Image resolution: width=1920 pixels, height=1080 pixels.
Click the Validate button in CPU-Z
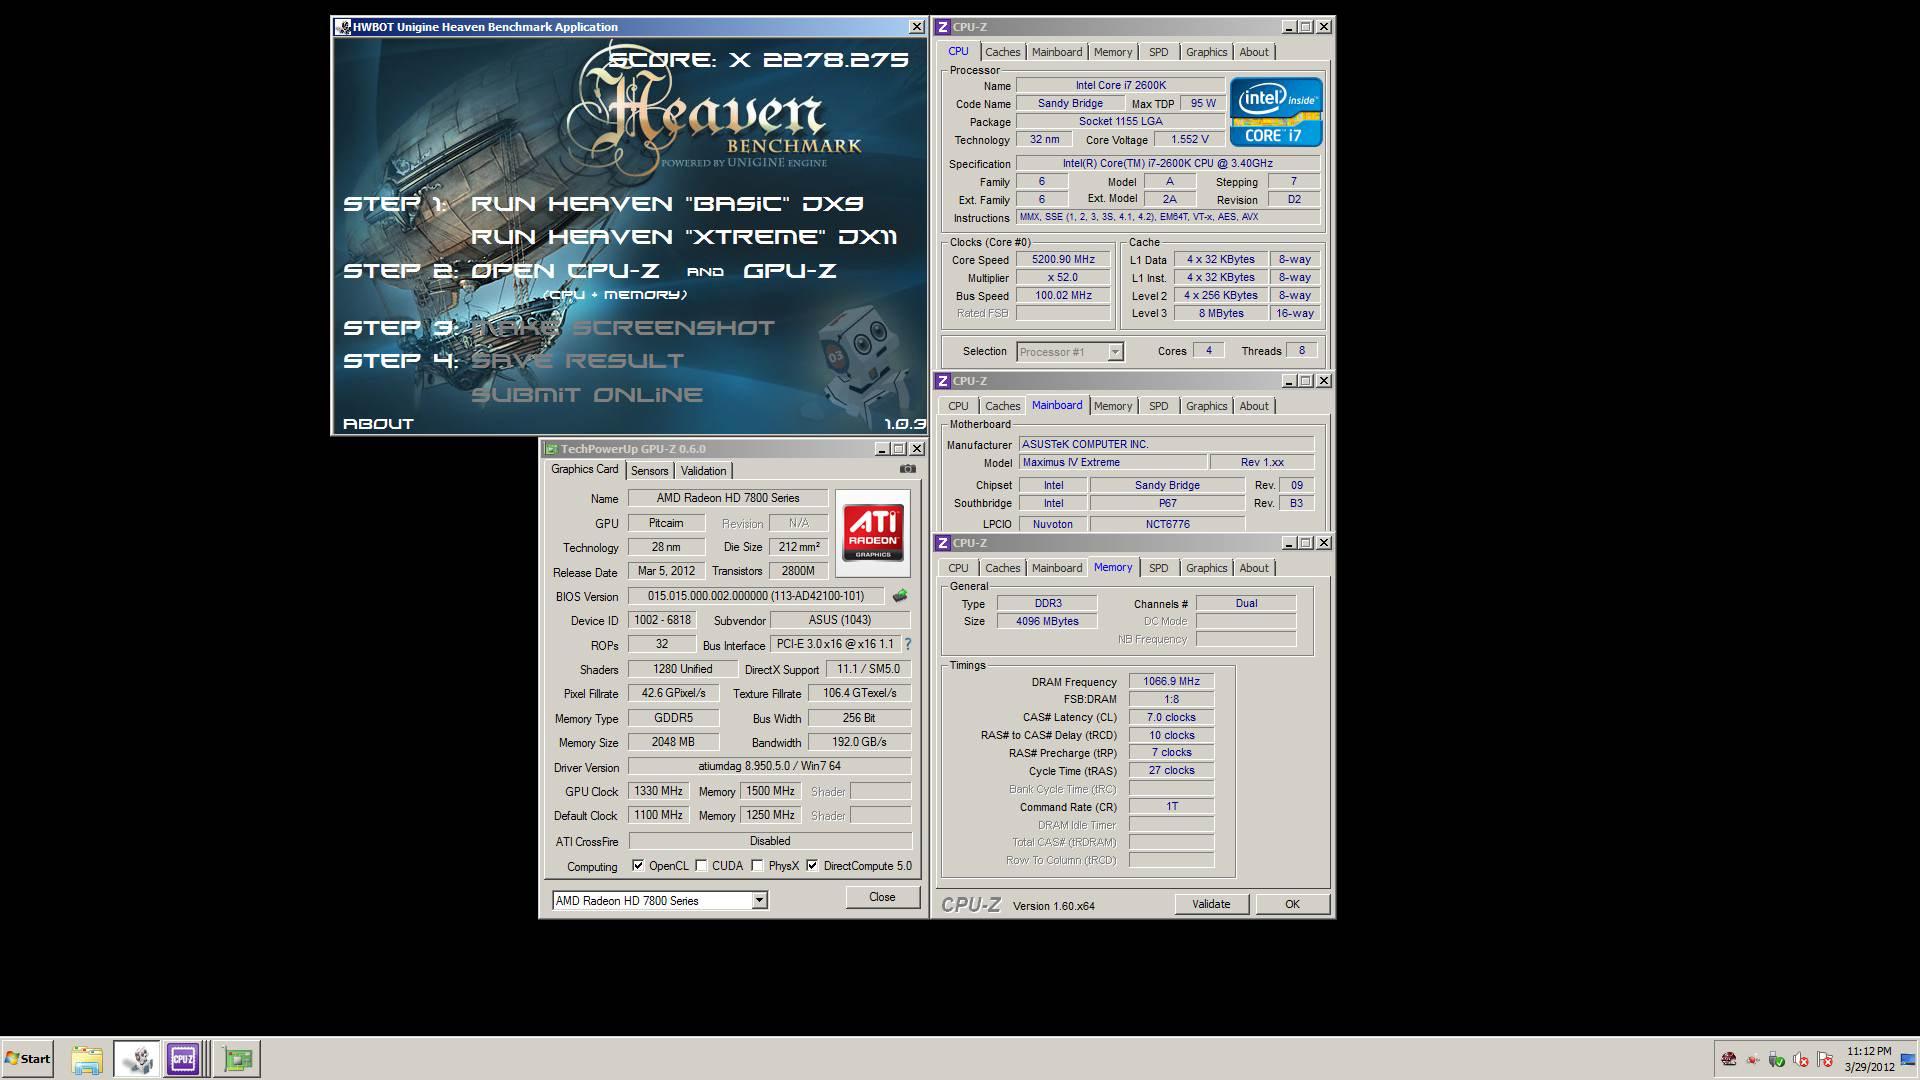tap(1211, 904)
